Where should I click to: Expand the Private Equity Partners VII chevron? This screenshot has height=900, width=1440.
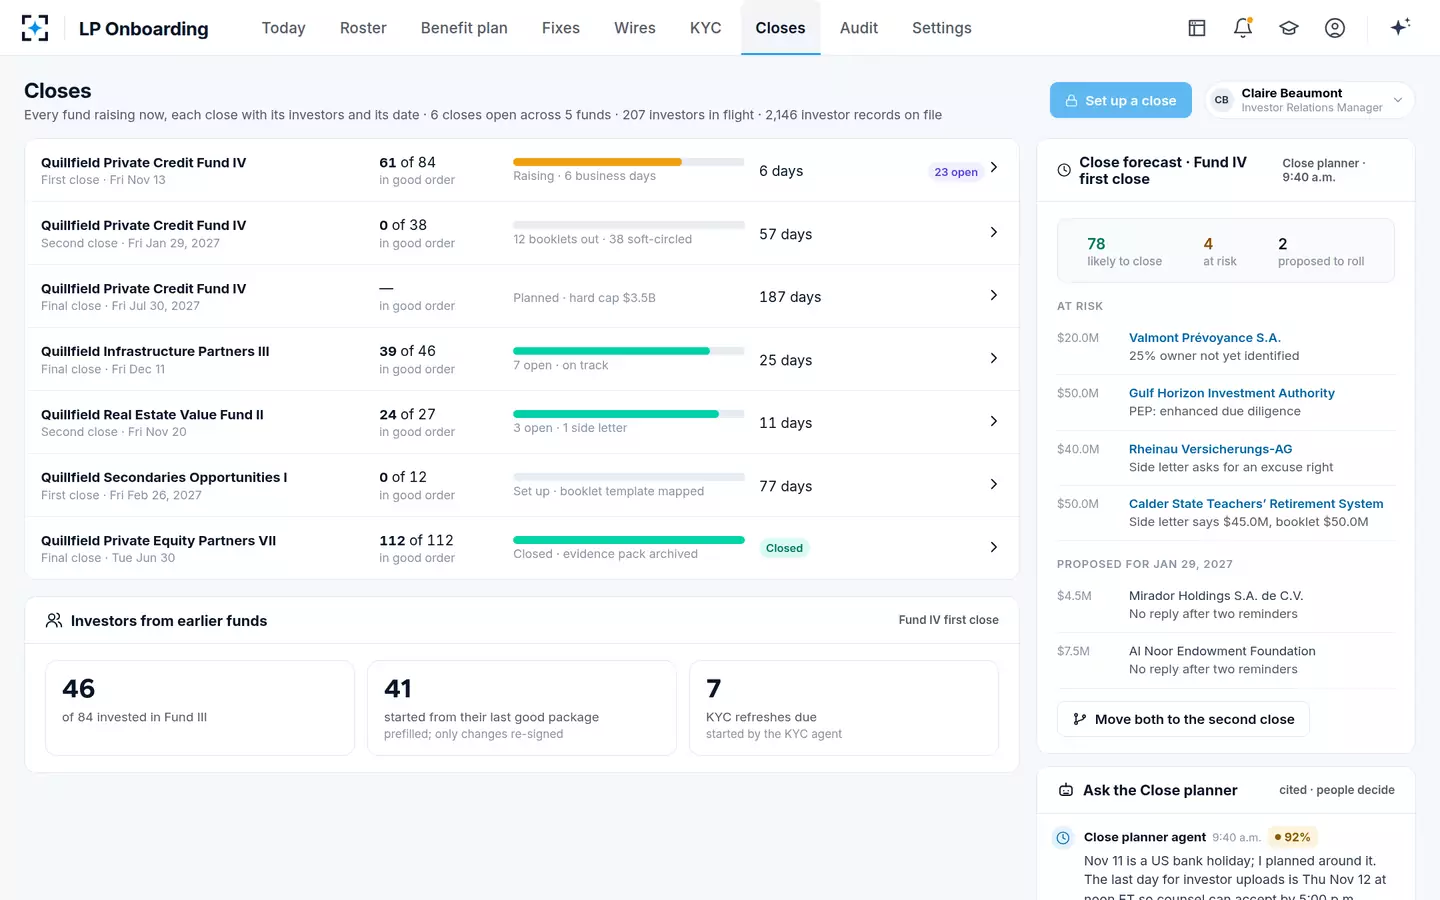click(994, 547)
